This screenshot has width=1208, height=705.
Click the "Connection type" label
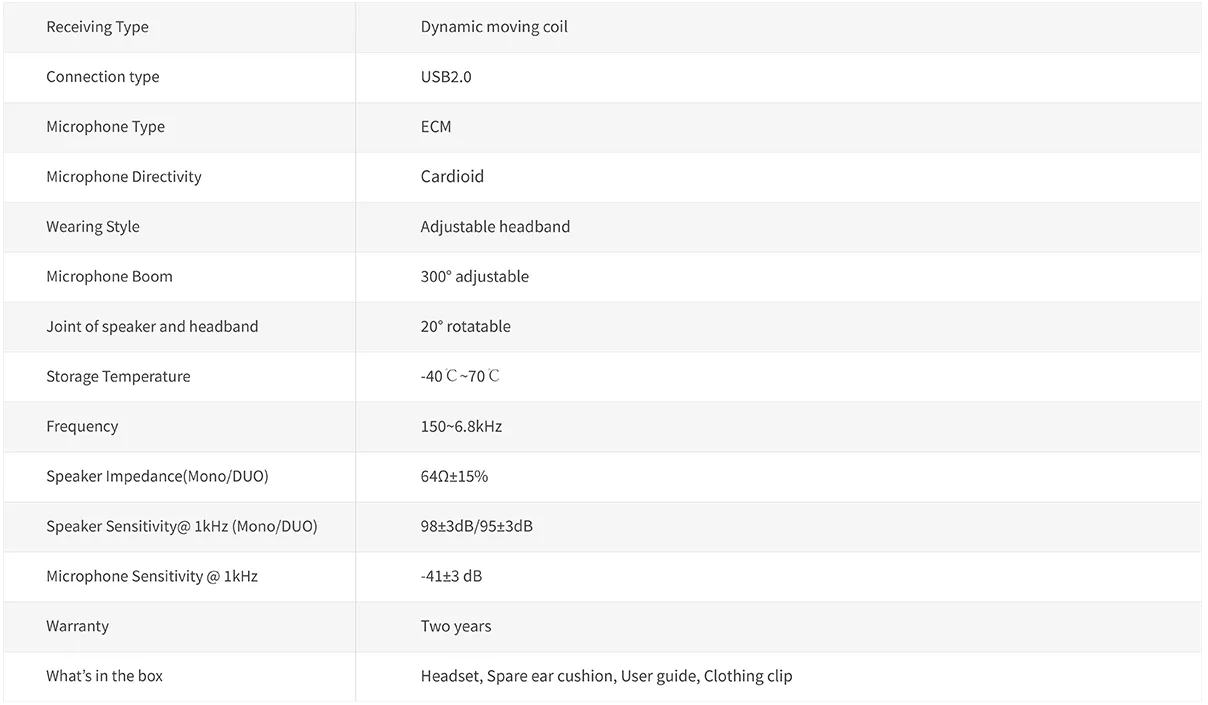pos(102,77)
